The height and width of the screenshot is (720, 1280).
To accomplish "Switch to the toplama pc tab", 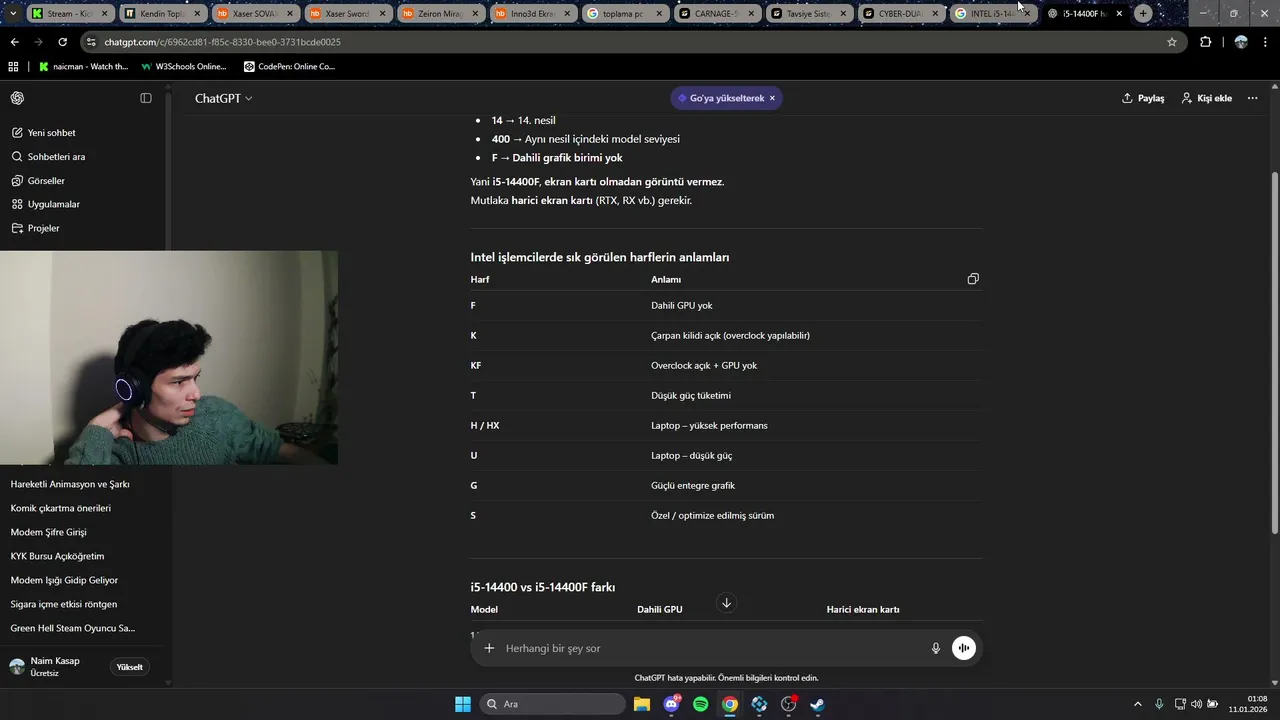I will pos(624,14).
